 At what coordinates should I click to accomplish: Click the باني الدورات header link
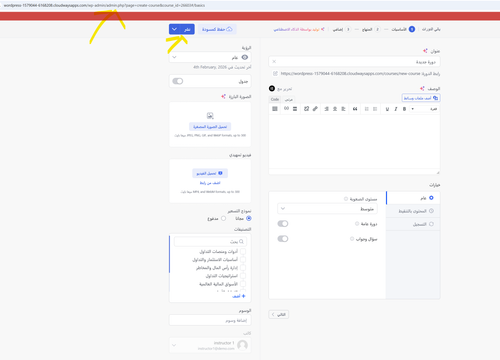pos(431,29)
